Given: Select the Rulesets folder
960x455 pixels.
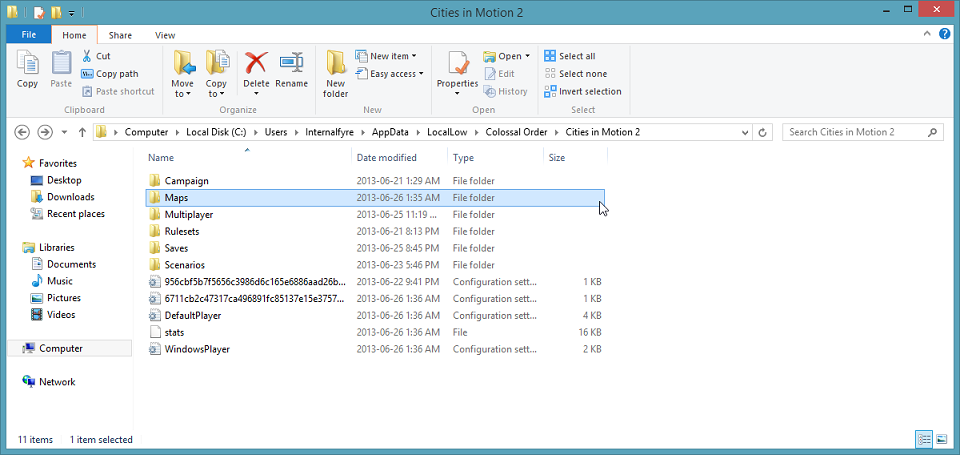Looking at the screenshot, I should pyautogui.click(x=375, y=231).
